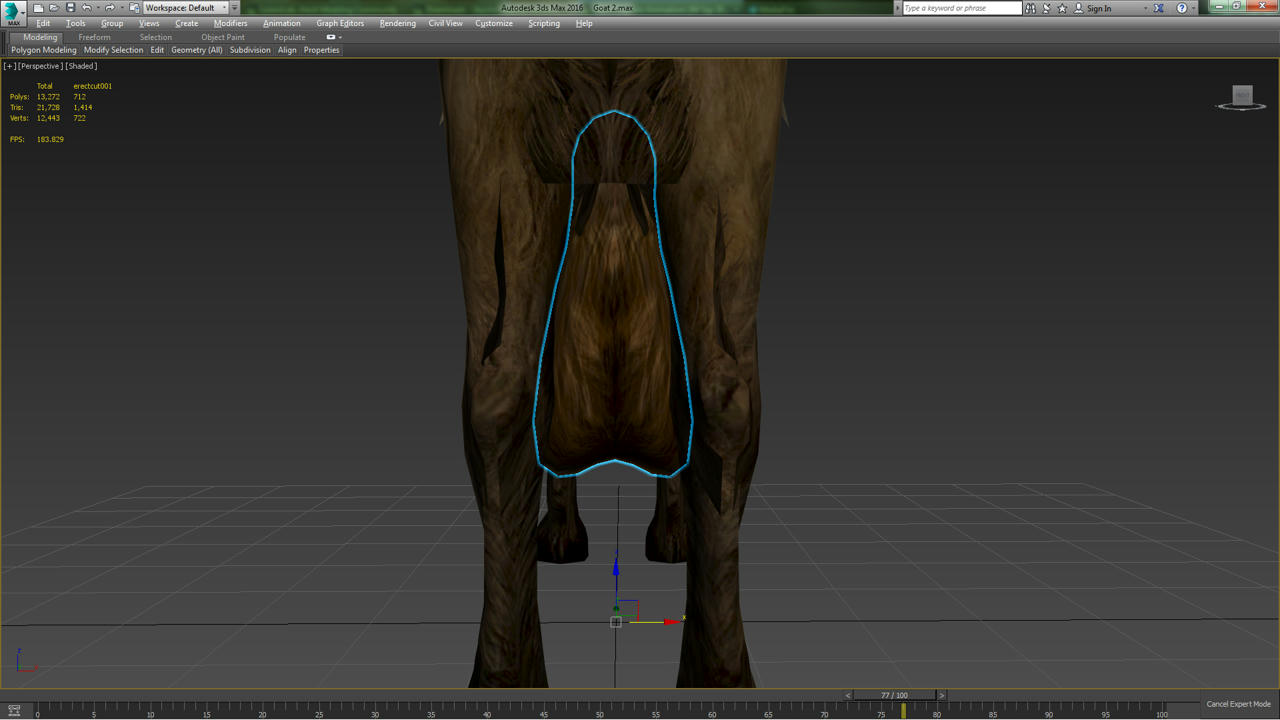The image size is (1280, 720).
Task: Open the Tools menu
Action: pos(75,23)
